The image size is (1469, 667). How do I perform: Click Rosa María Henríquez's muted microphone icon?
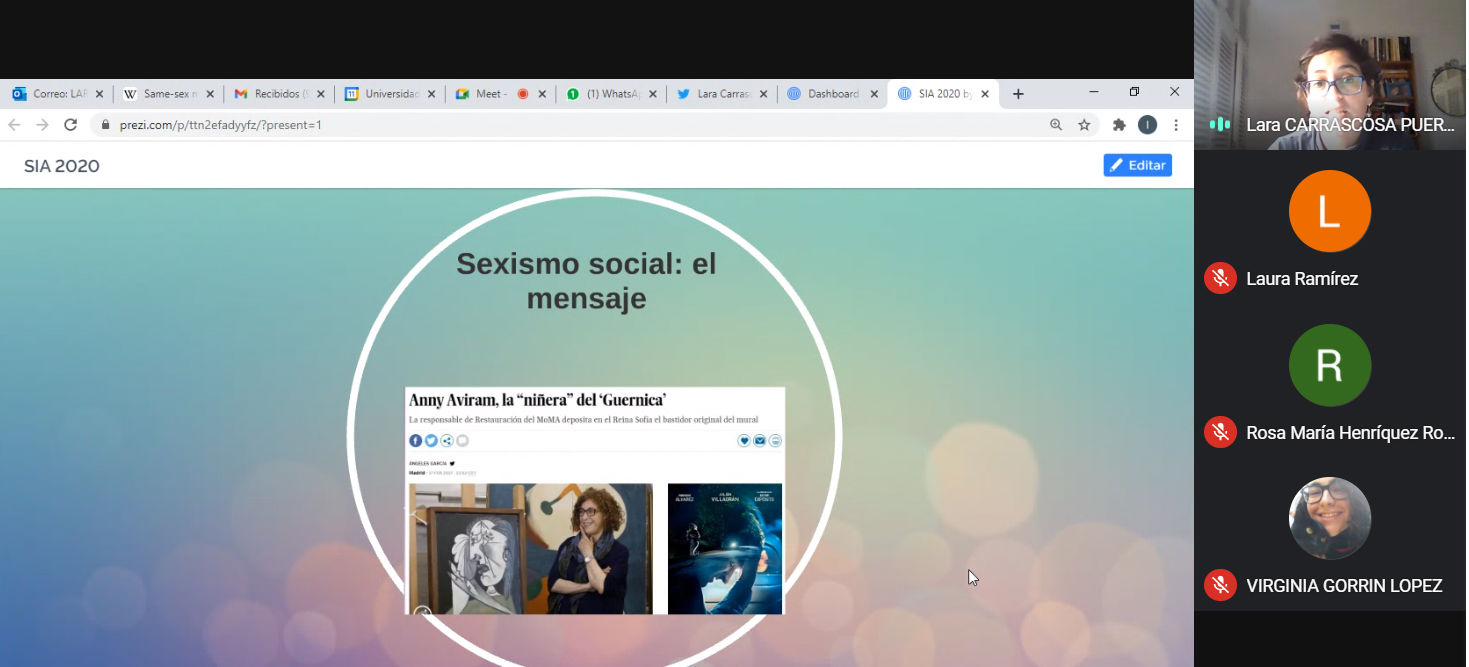click(x=1219, y=432)
